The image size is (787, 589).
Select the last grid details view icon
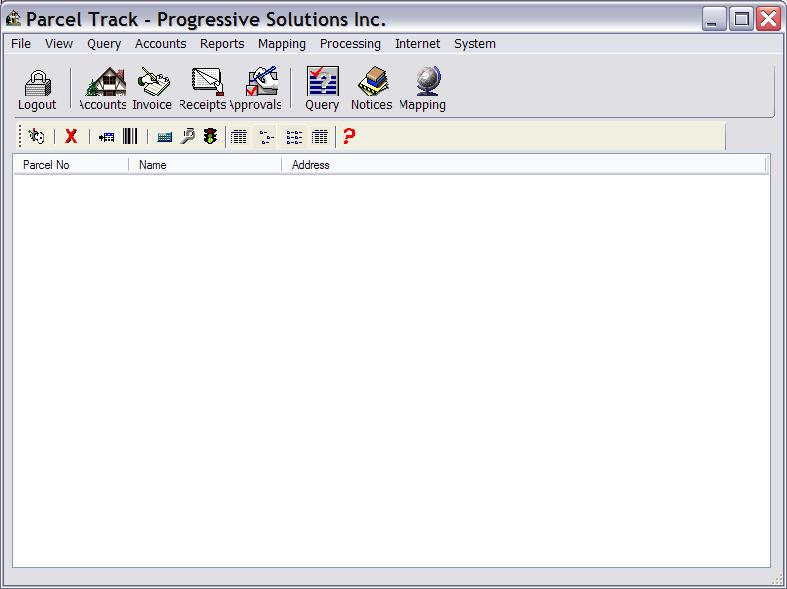point(320,136)
